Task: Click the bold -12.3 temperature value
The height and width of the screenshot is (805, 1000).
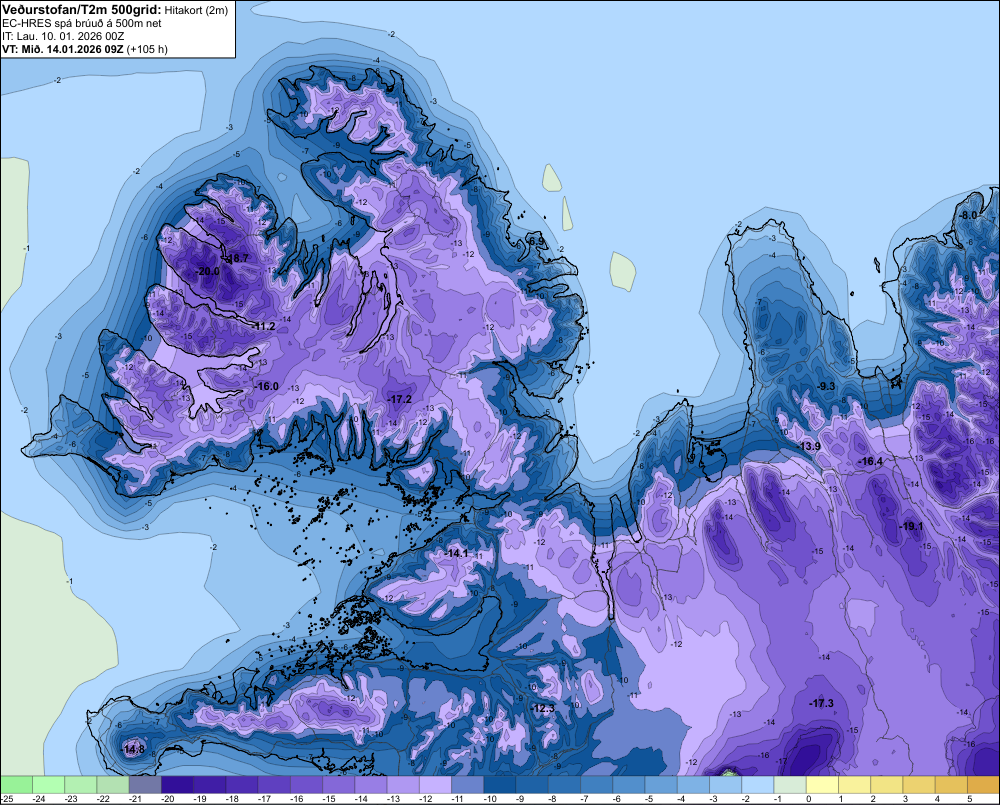Action: point(543,708)
